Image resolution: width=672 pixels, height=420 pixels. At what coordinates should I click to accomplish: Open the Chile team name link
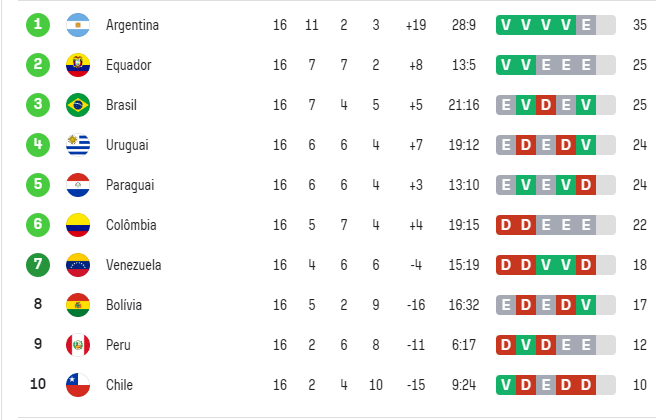click(x=119, y=385)
